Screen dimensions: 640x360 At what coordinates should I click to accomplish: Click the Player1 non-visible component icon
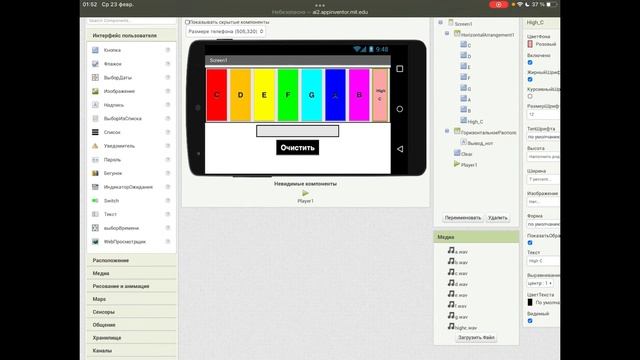[x=305, y=193]
